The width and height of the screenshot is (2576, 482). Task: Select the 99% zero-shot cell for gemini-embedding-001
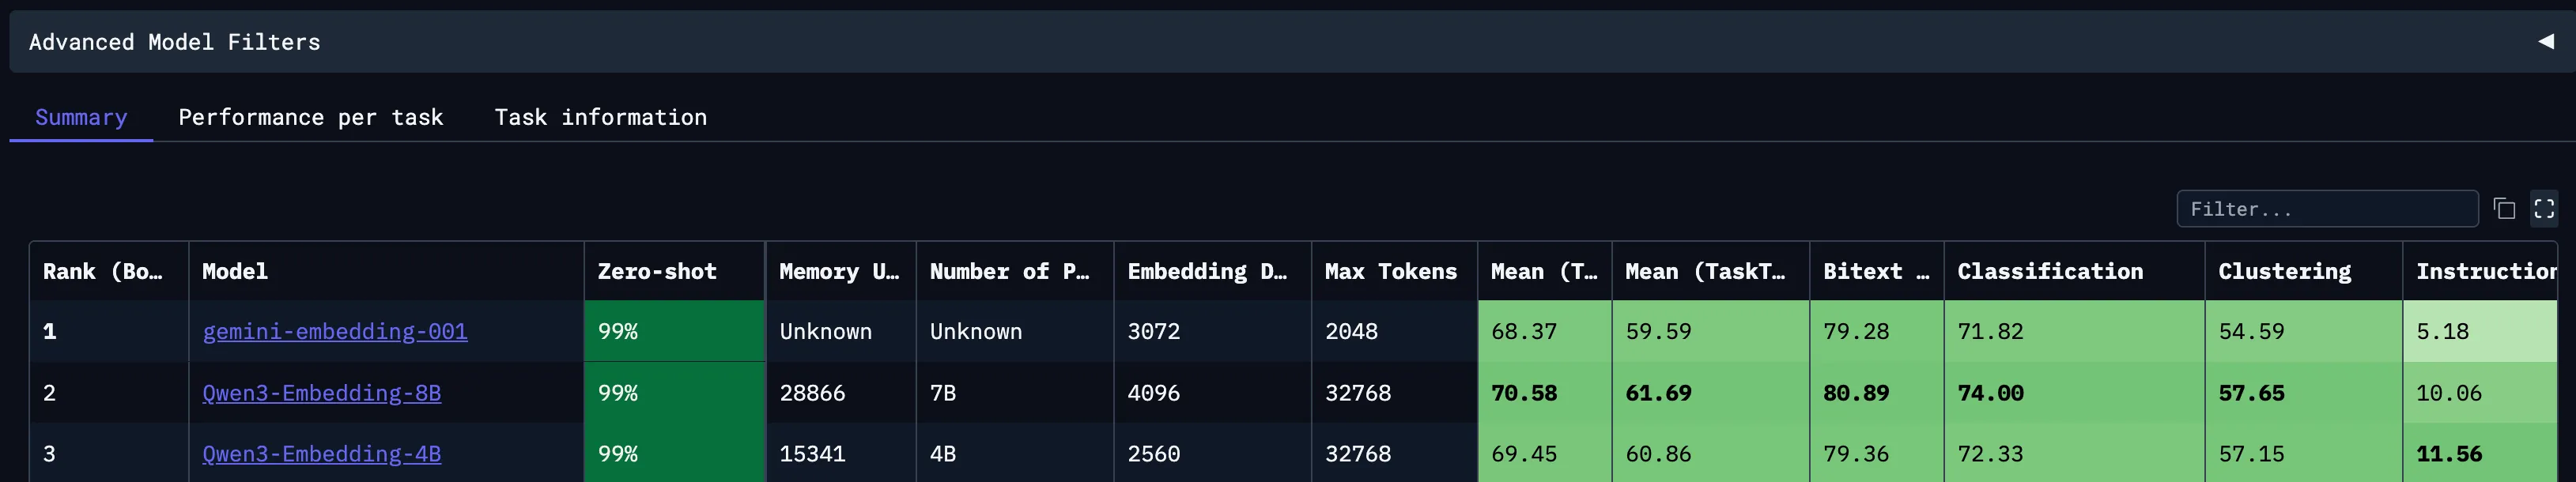click(x=674, y=331)
